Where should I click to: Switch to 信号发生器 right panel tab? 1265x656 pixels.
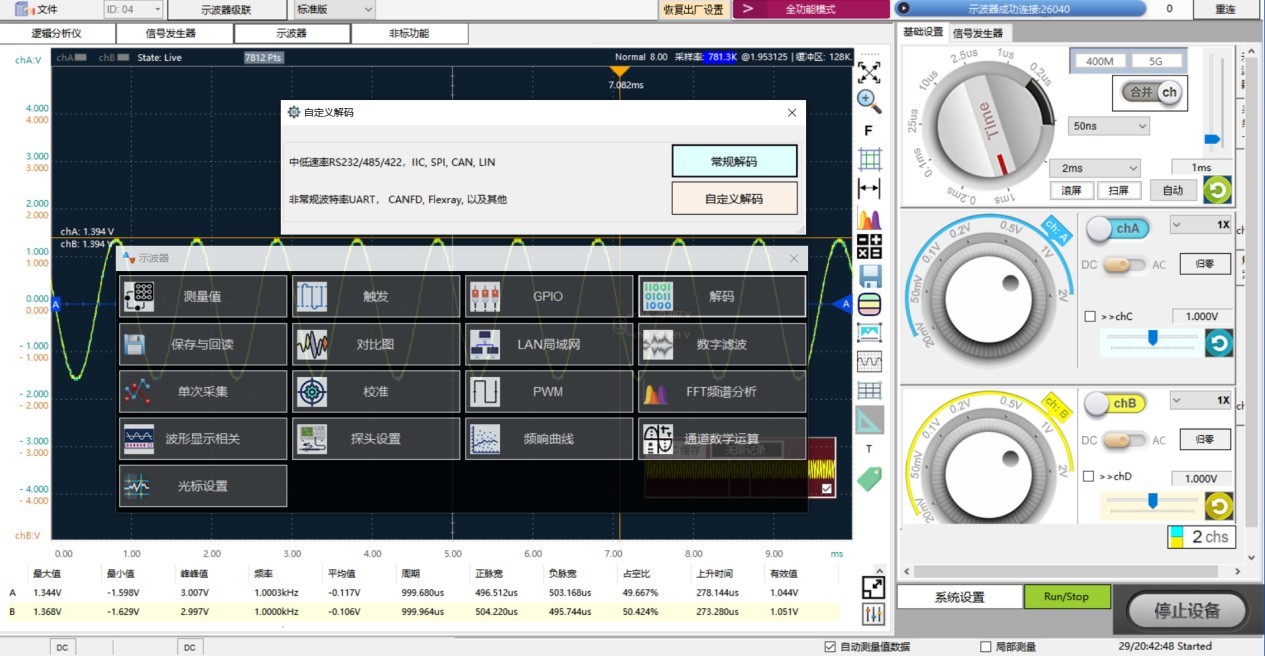coord(977,32)
